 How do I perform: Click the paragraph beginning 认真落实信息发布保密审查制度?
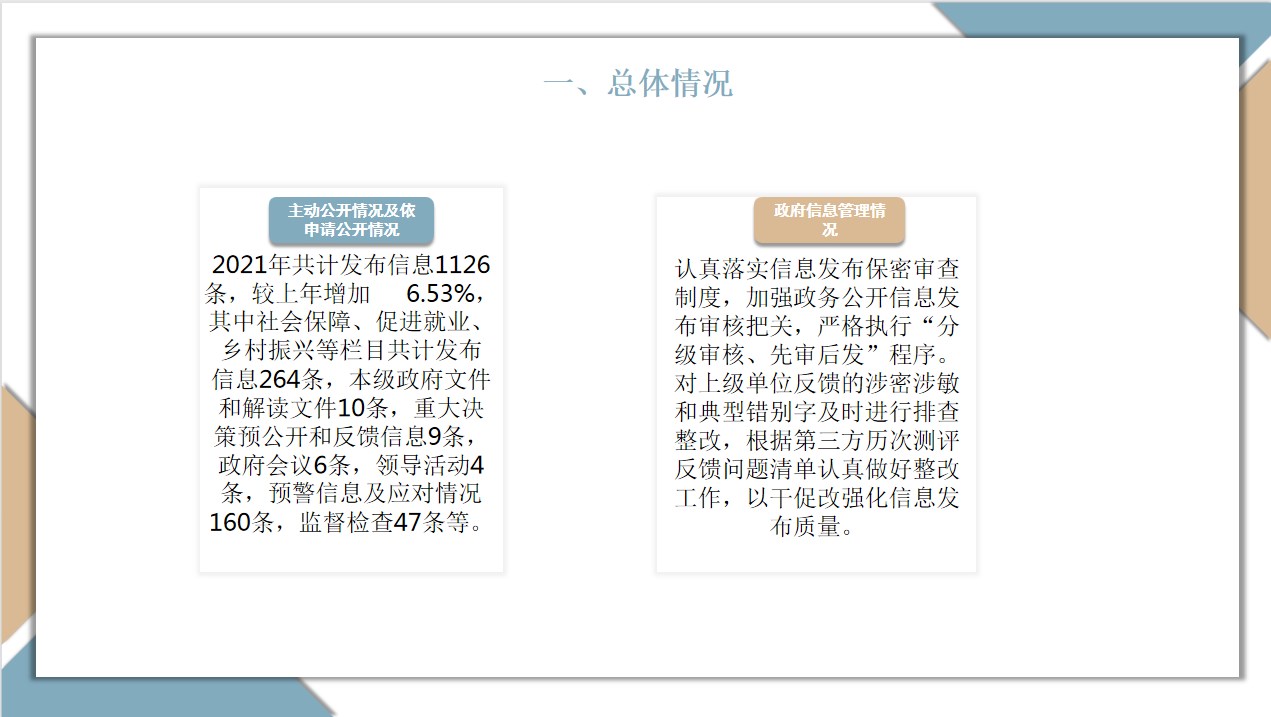pyautogui.click(x=816, y=397)
